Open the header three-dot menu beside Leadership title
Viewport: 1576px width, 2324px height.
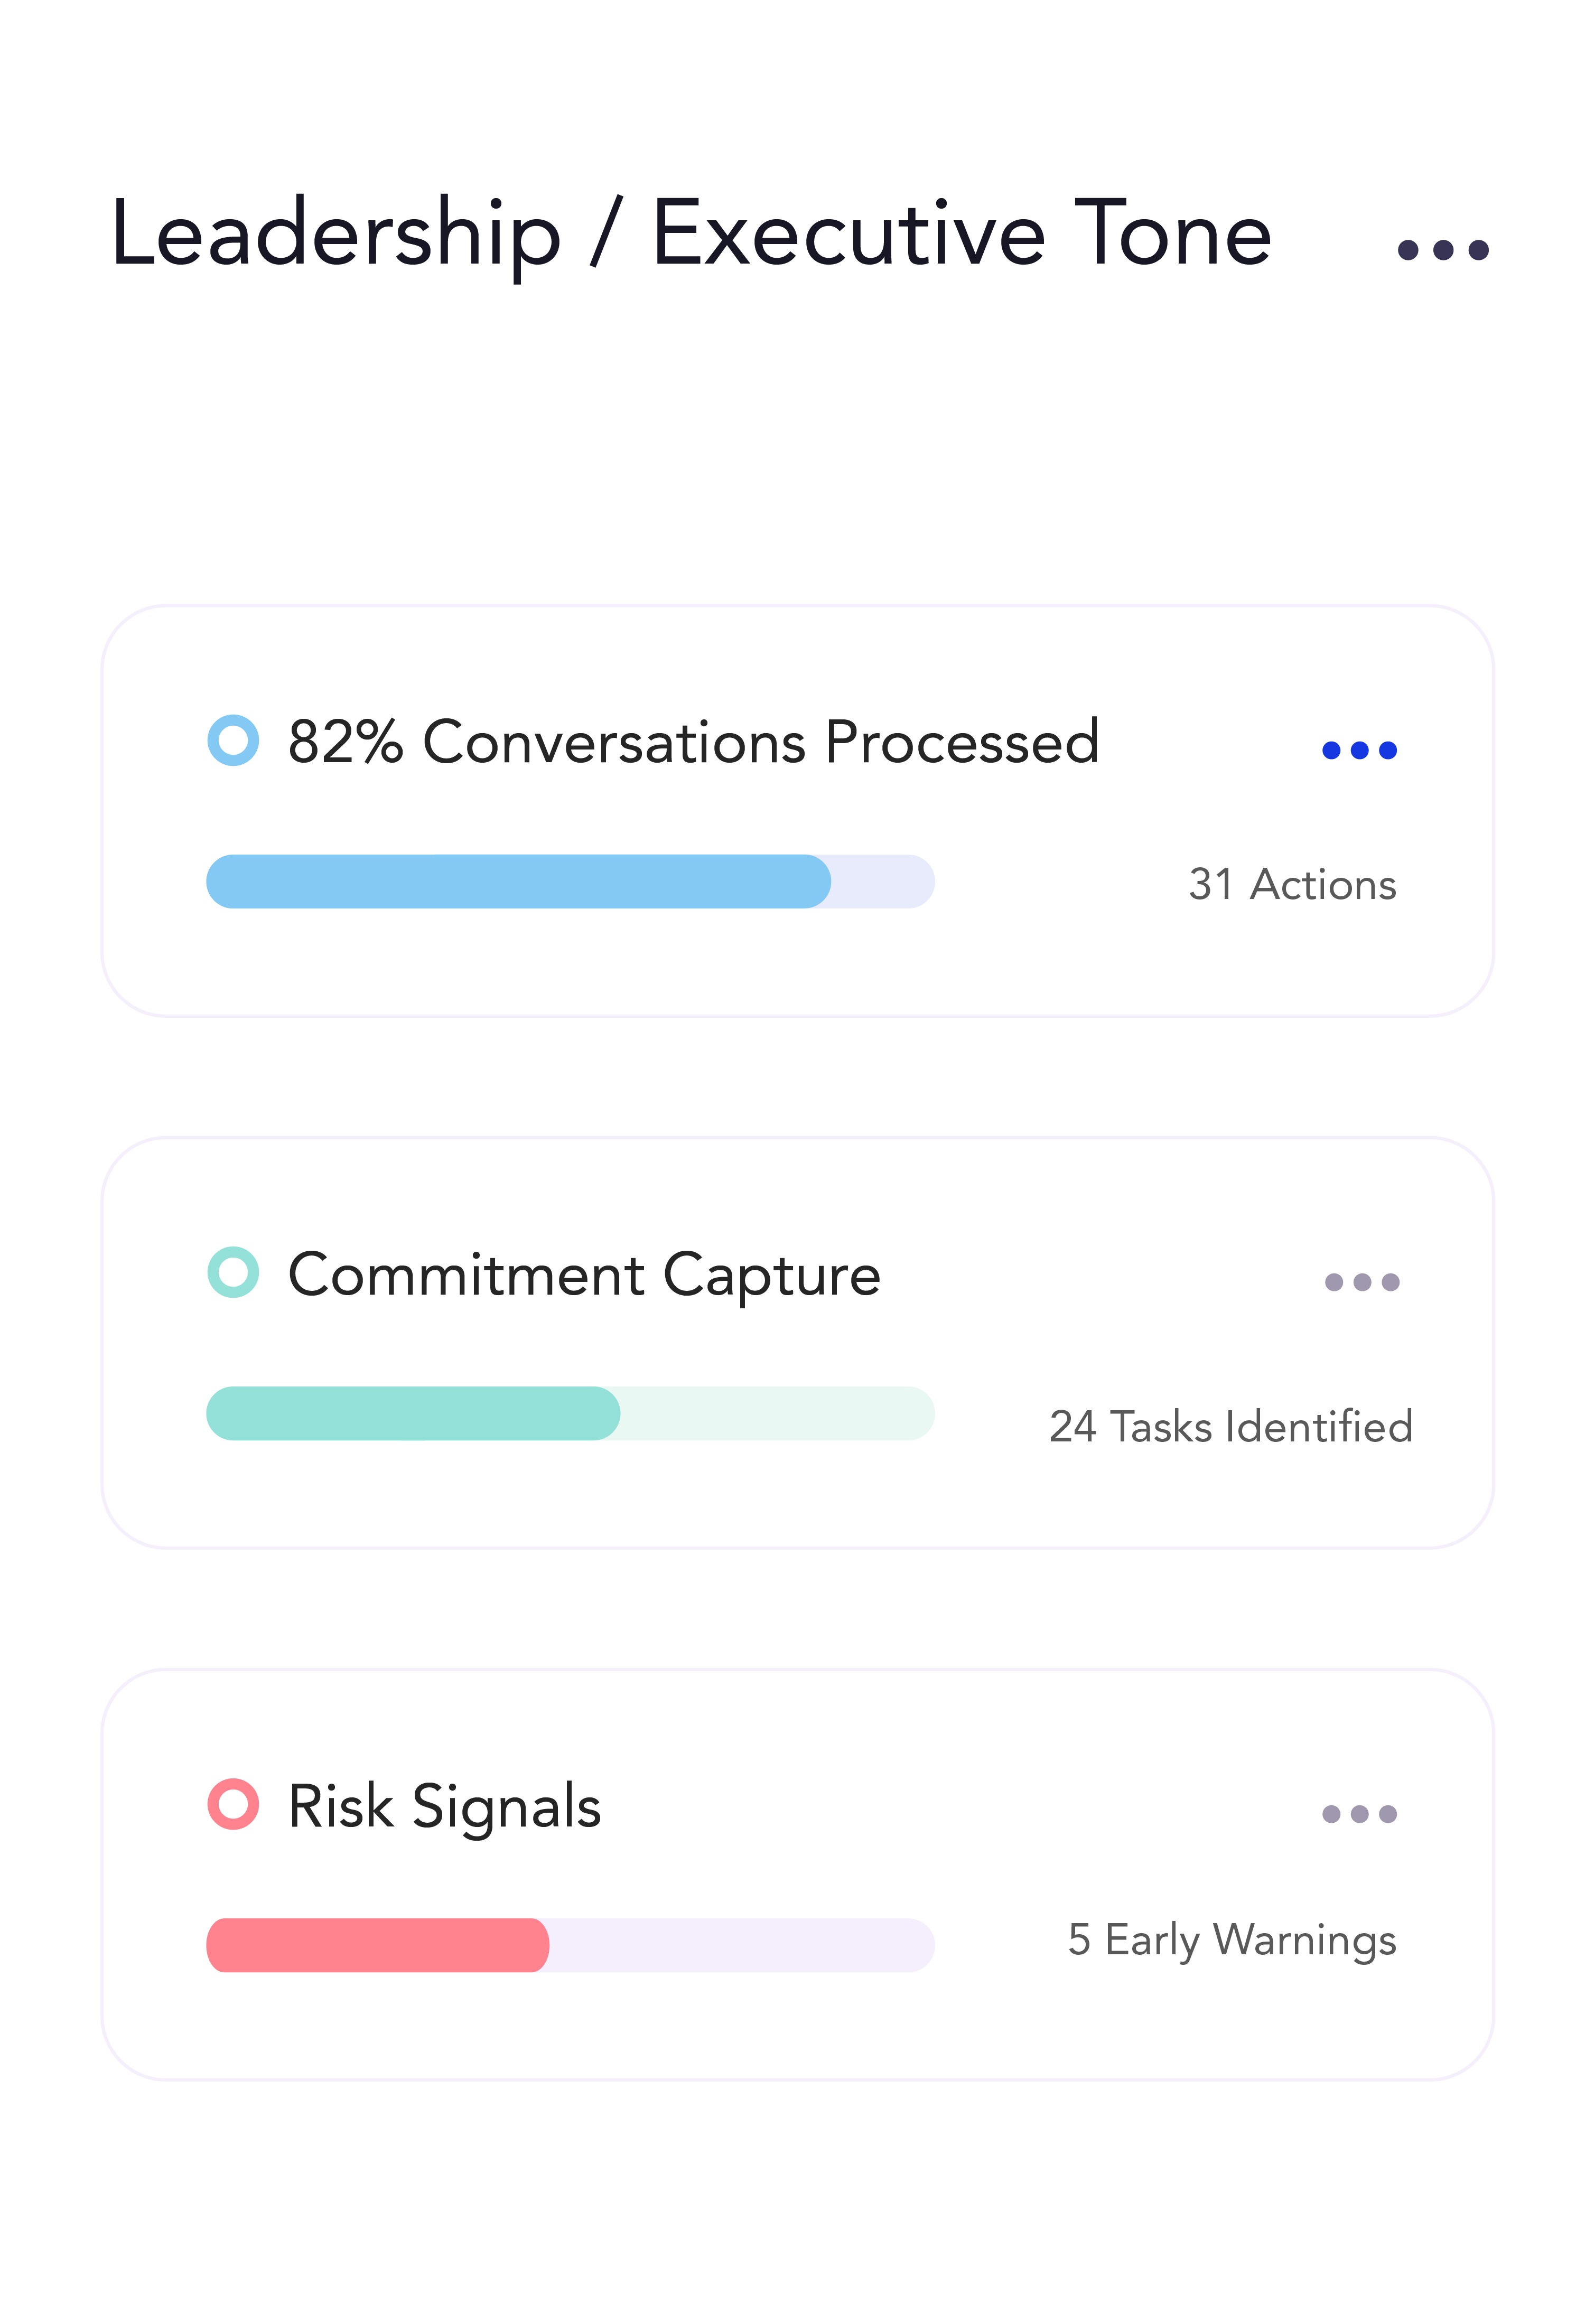(1442, 250)
